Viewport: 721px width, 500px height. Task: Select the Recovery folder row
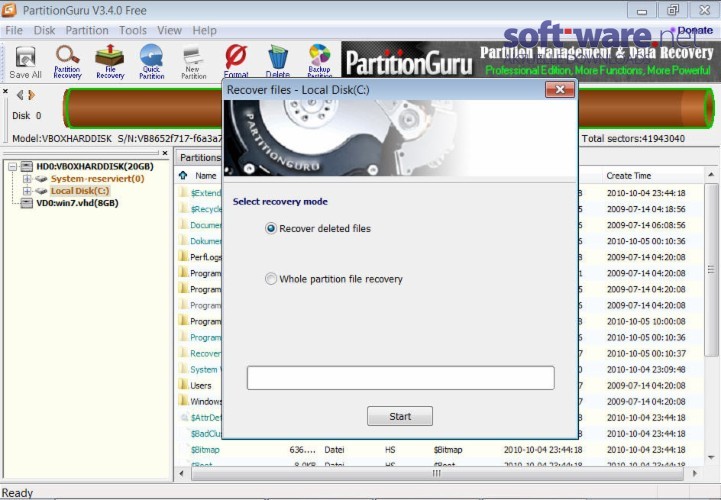click(200, 353)
